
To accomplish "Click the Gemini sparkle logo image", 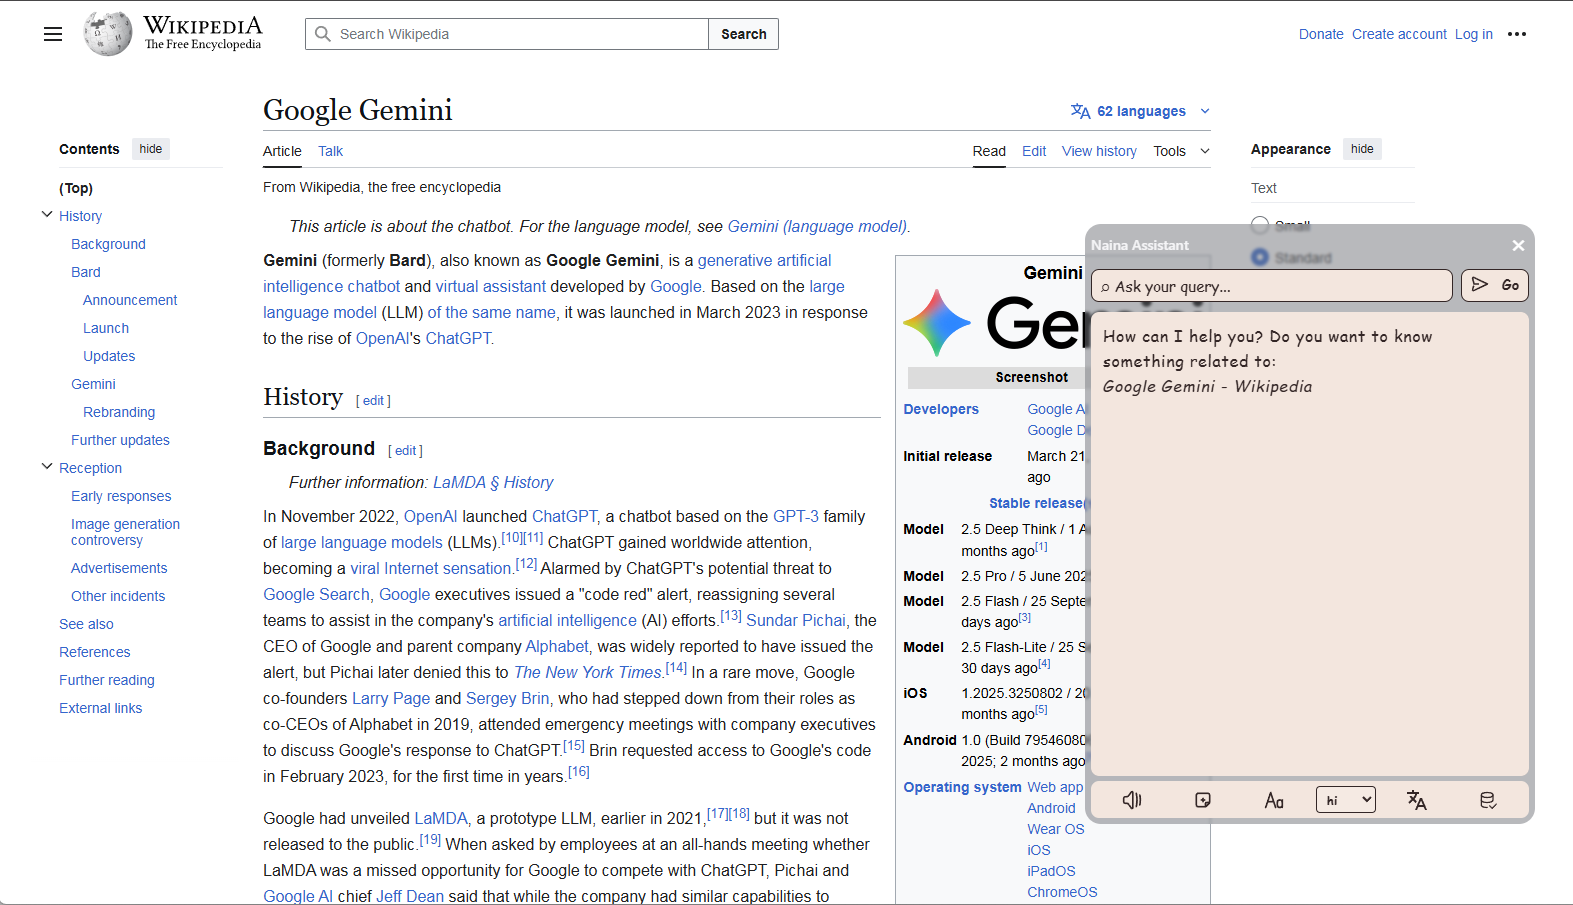I will [937, 323].
